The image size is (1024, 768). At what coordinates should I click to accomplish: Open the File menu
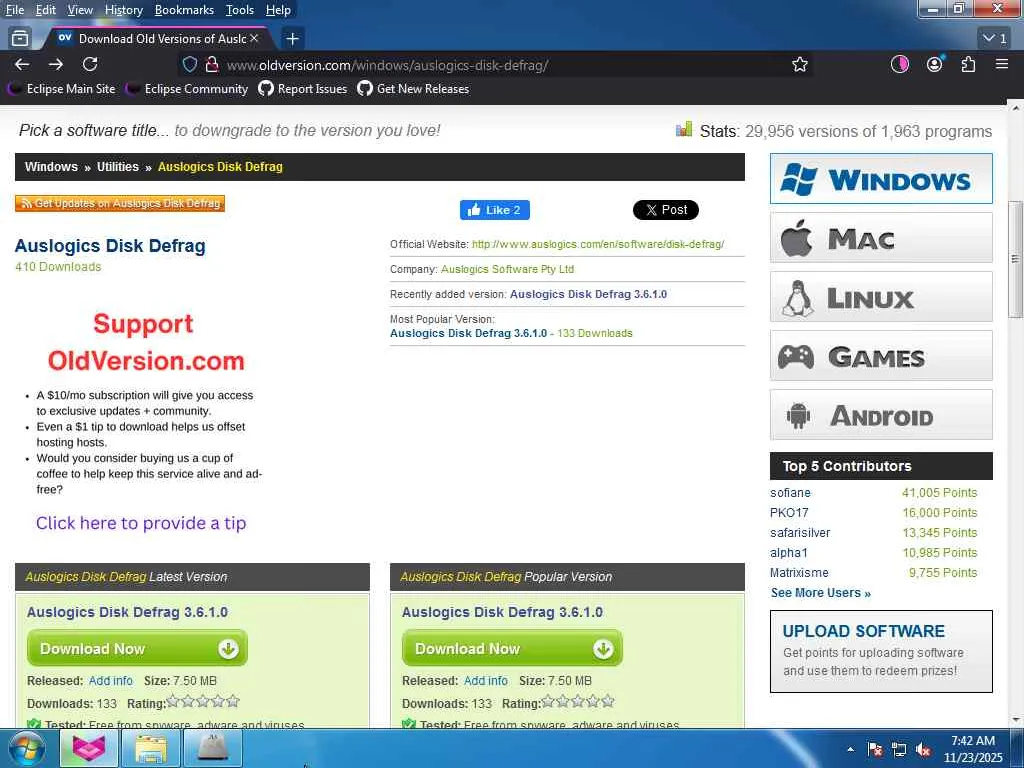[14, 10]
